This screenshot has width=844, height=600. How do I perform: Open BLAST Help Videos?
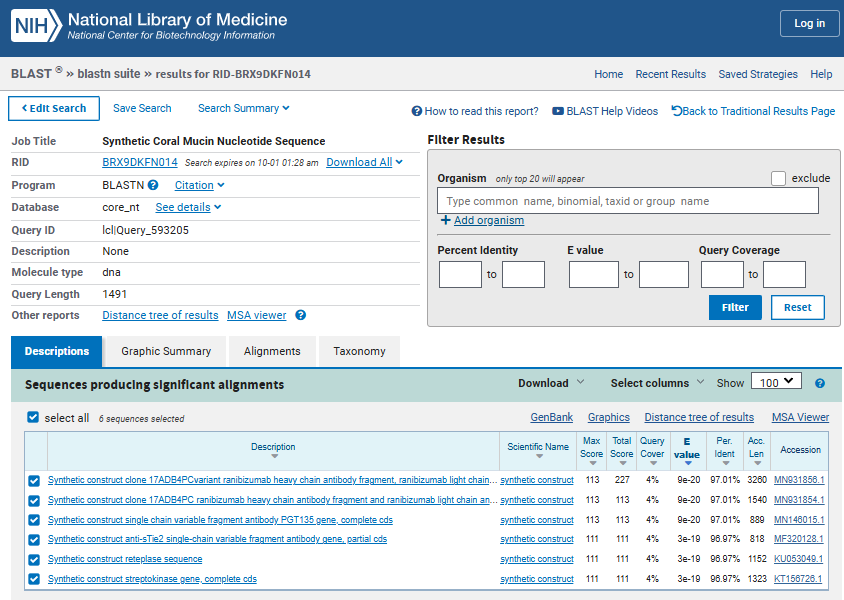[605, 111]
